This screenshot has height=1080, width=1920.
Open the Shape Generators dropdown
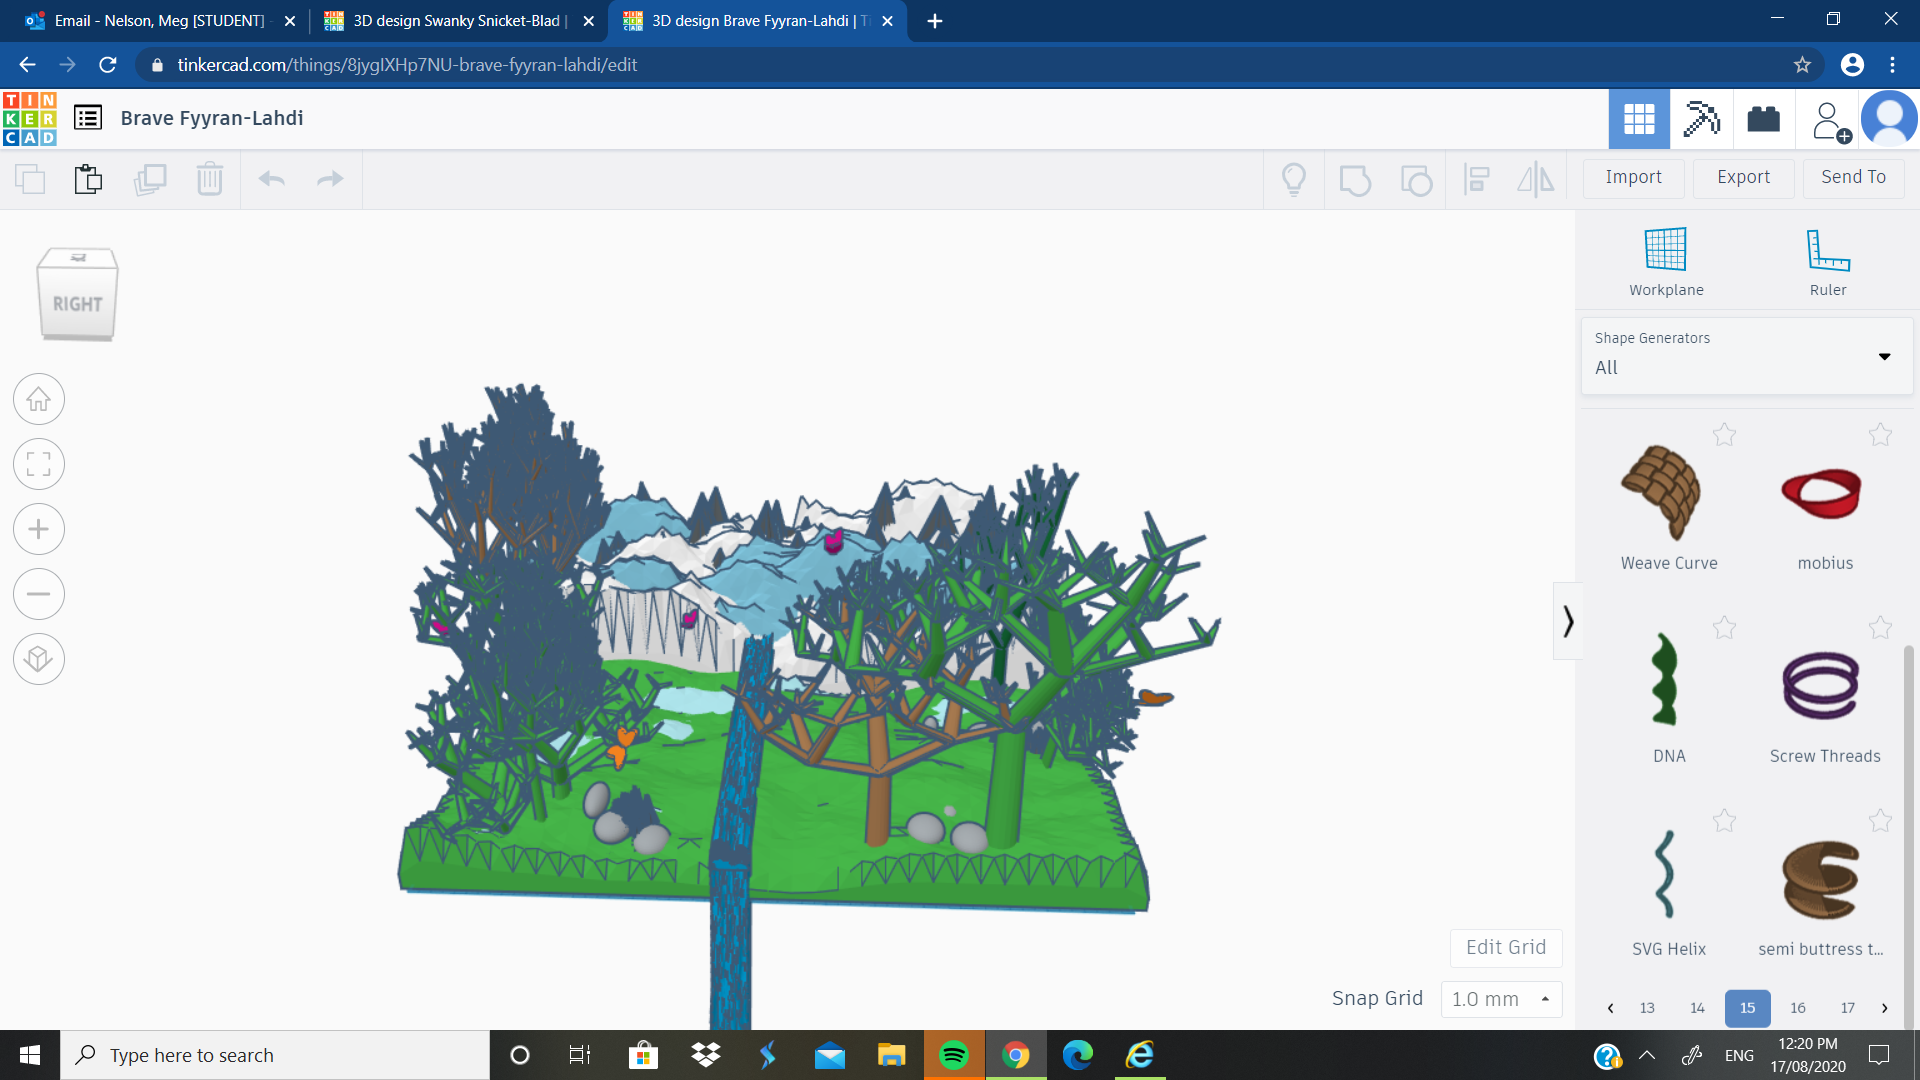click(1884, 356)
